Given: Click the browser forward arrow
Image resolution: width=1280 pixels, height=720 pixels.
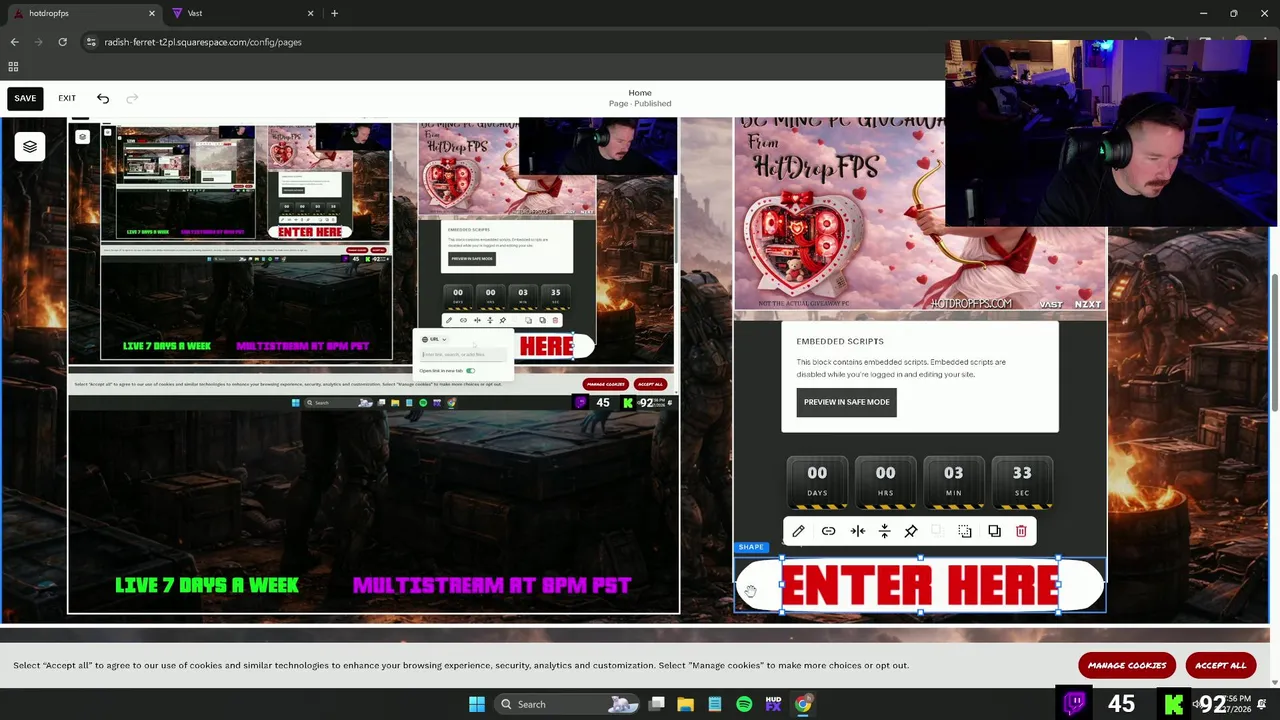Looking at the screenshot, I should (39, 42).
